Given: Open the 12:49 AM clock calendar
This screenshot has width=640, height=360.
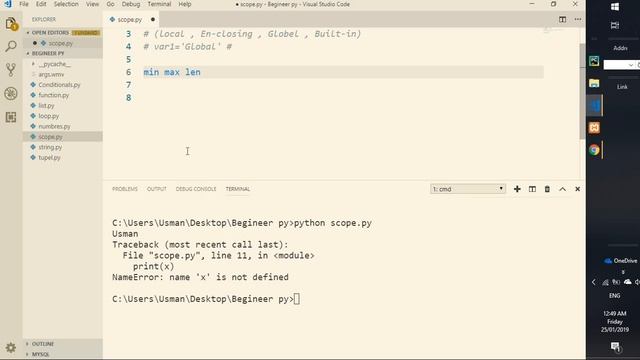Looking at the screenshot, I should (615, 322).
